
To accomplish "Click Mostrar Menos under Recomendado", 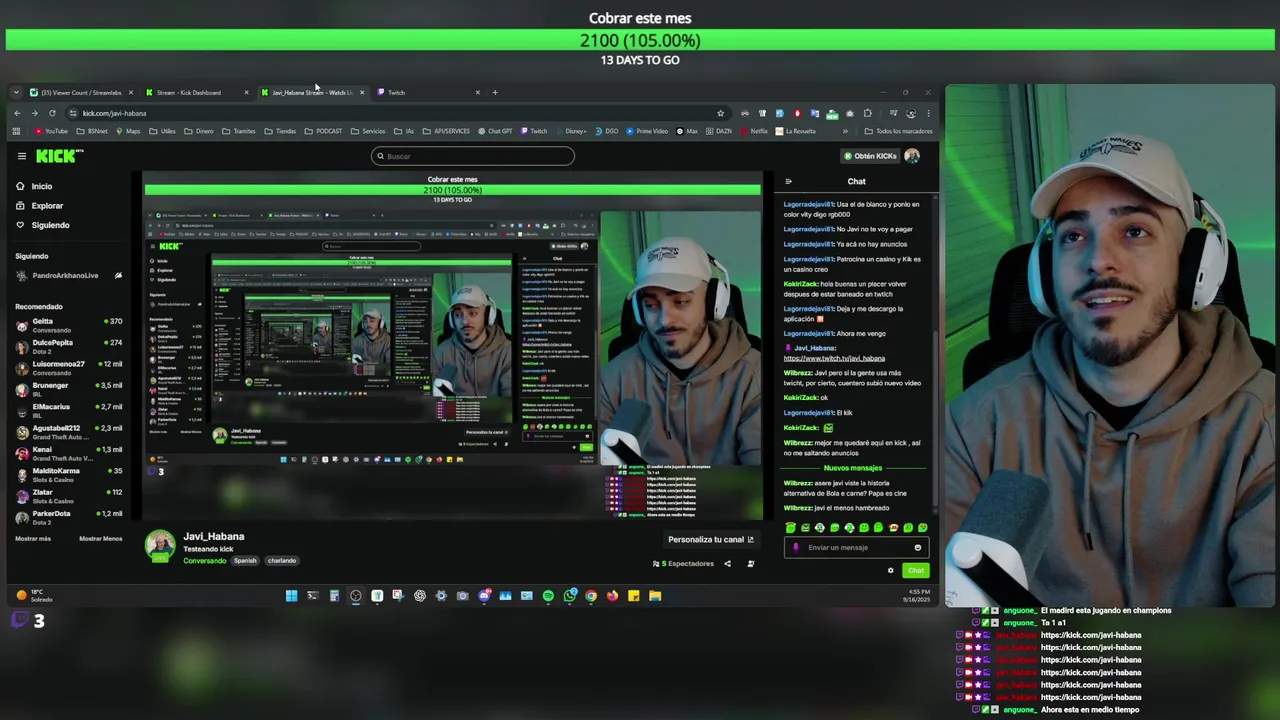I will (101, 539).
